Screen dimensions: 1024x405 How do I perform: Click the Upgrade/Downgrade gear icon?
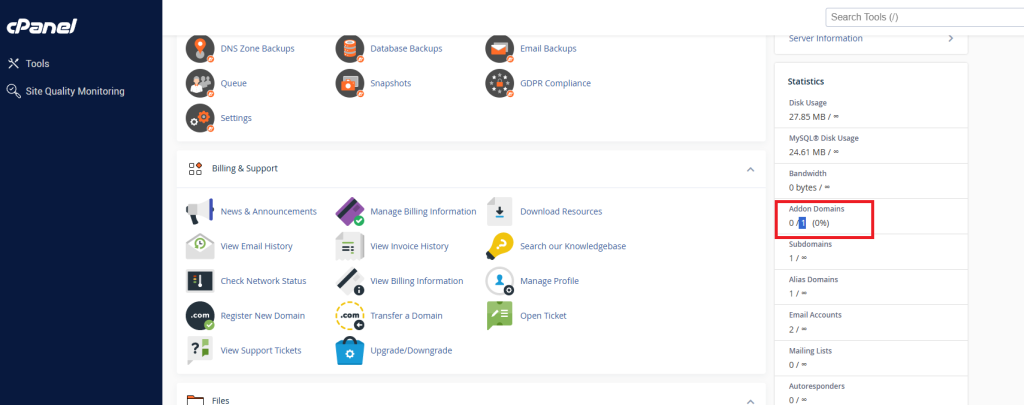[x=349, y=350]
